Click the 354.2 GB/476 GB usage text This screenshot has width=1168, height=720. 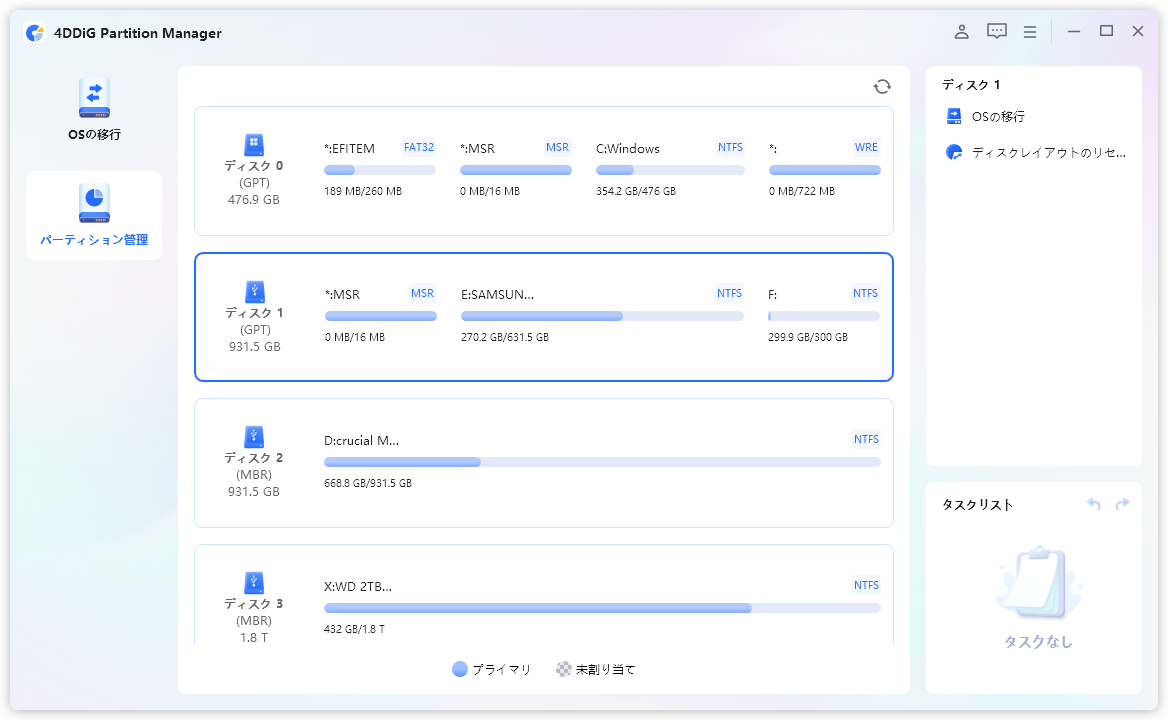point(636,191)
